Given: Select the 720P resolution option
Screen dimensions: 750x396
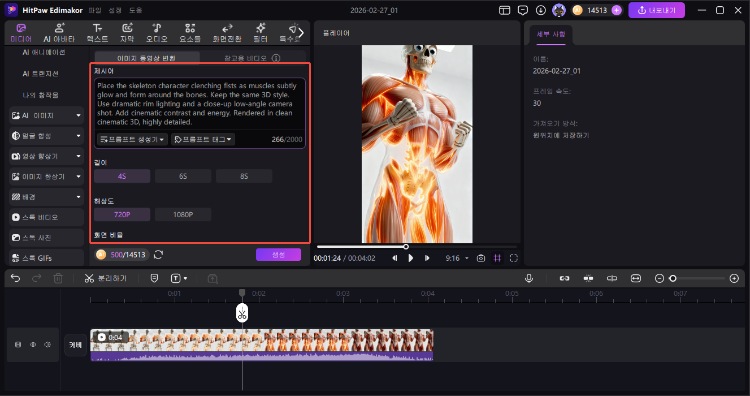Looking at the screenshot, I should 122,215.
